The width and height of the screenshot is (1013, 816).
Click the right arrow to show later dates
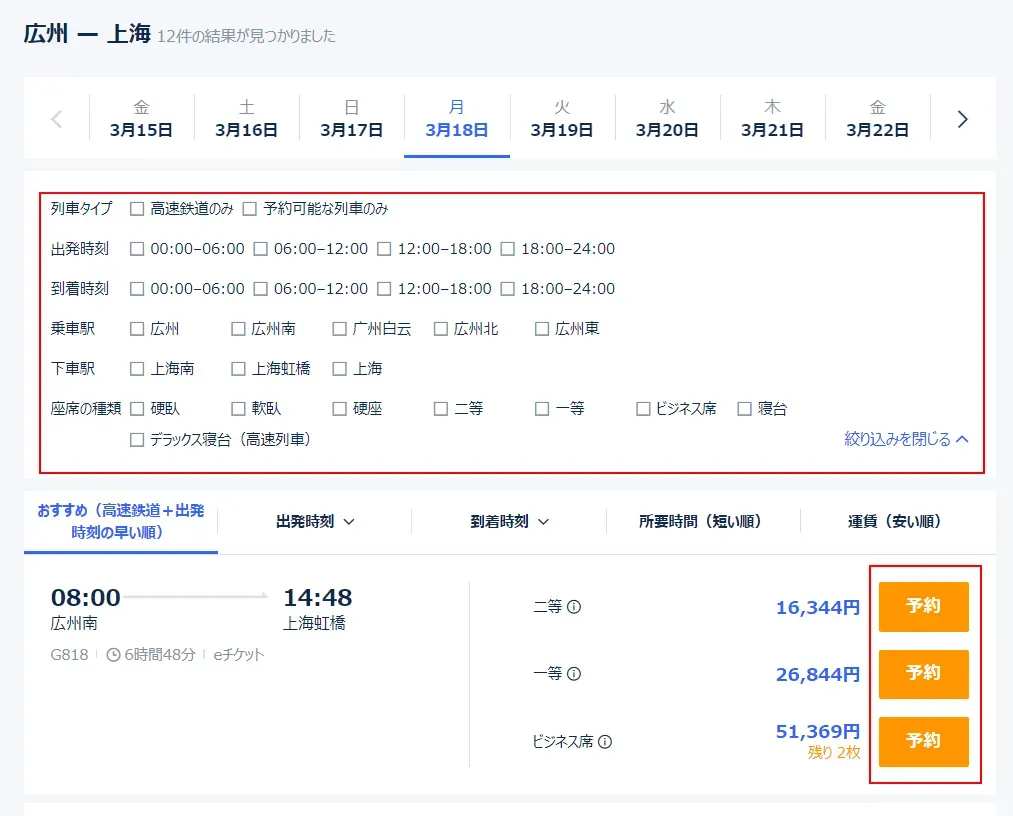961,118
